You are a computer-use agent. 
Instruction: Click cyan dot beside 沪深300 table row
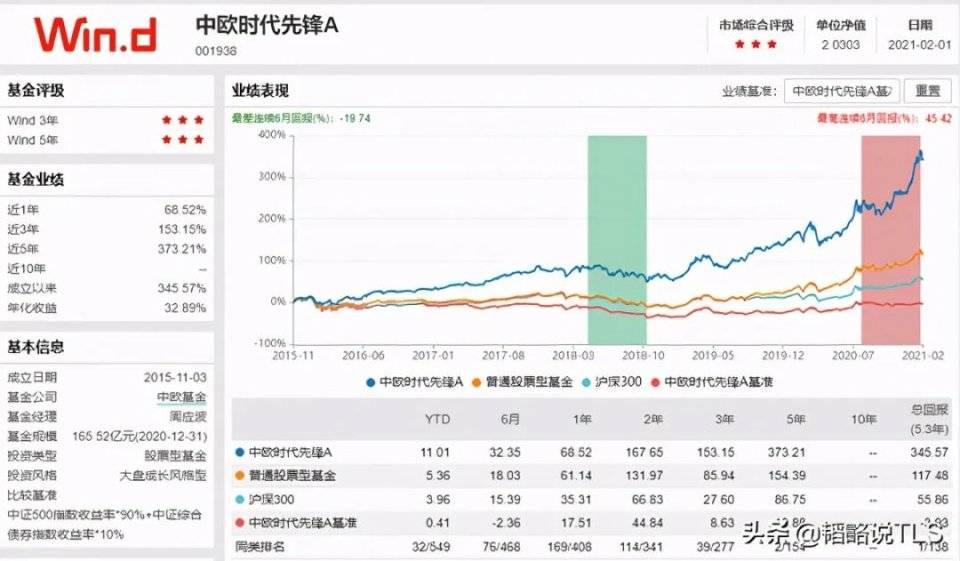(x=239, y=500)
